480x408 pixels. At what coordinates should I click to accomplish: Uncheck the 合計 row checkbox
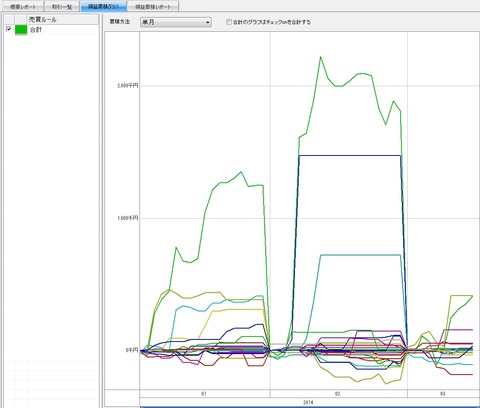(9, 29)
